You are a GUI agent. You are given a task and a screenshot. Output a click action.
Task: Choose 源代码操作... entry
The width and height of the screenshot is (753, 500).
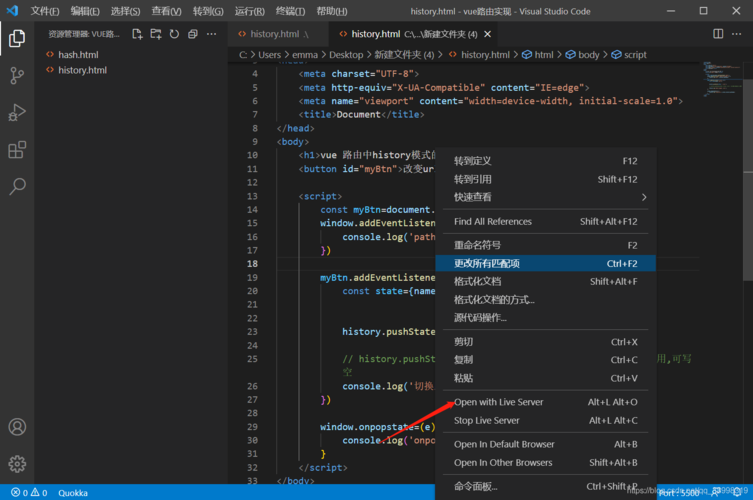pos(546,317)
